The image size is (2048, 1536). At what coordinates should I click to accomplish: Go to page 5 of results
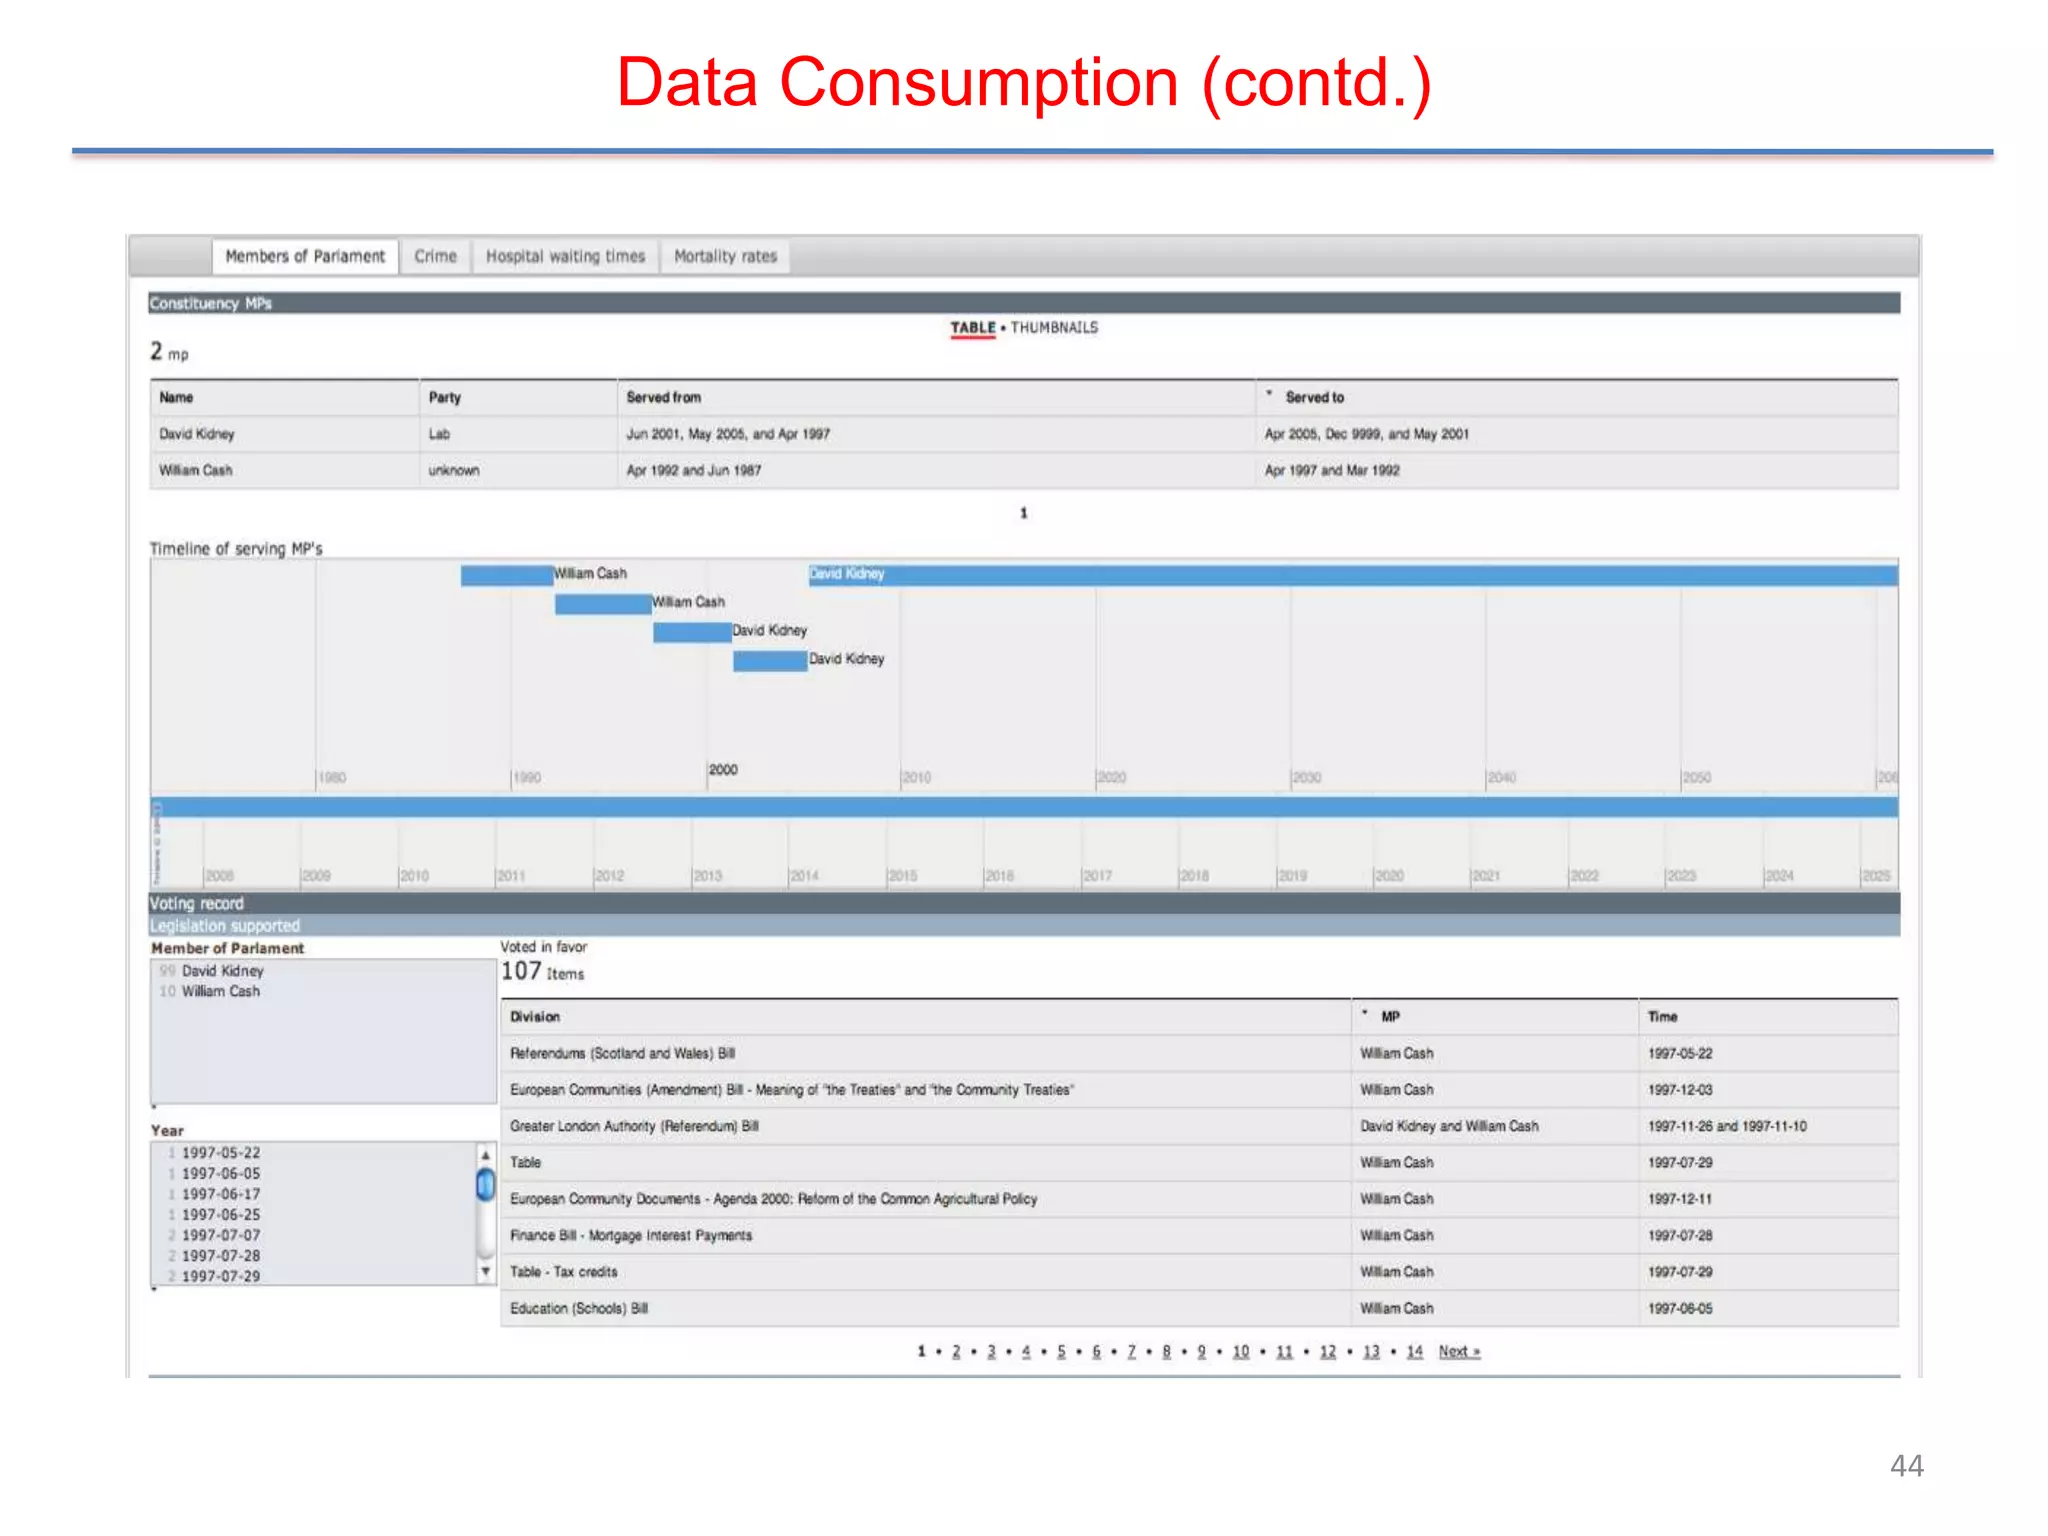(x=1061, y=1352)
